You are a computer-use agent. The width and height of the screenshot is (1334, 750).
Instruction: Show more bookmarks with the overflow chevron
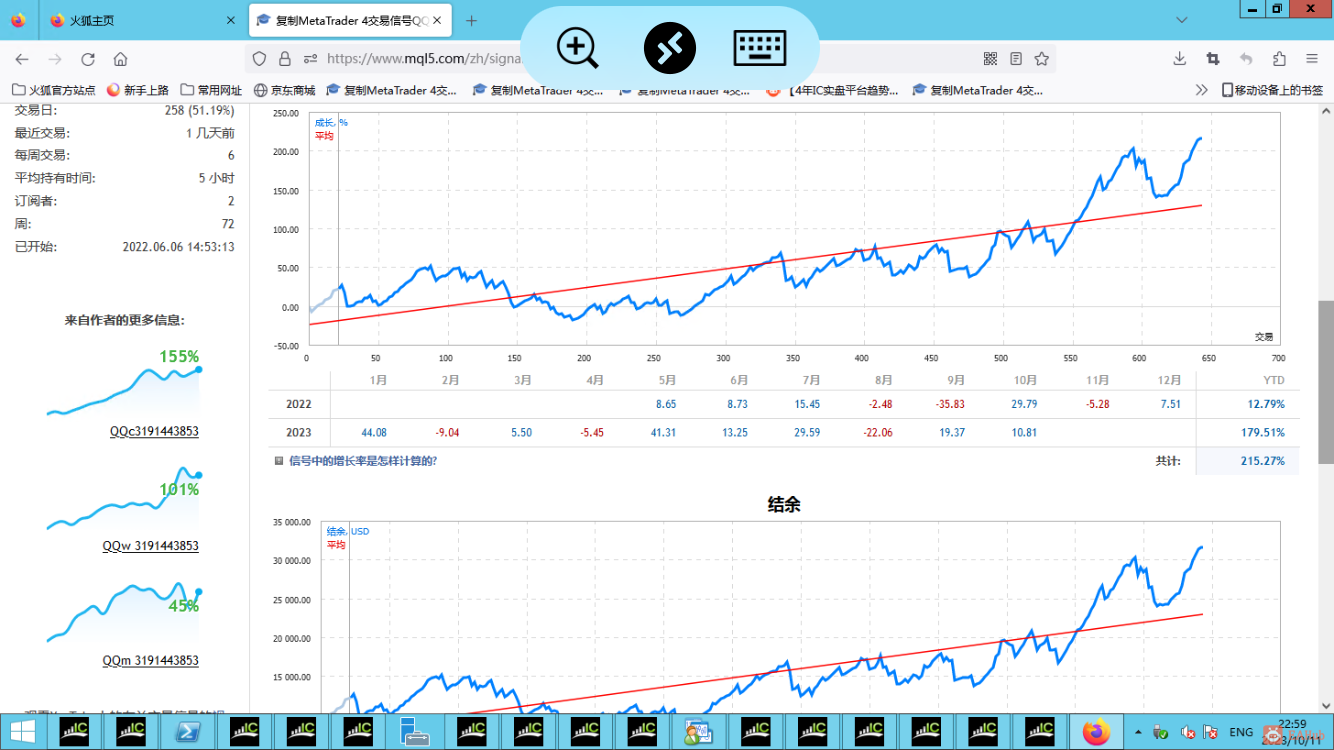(x=1202, y=90)
